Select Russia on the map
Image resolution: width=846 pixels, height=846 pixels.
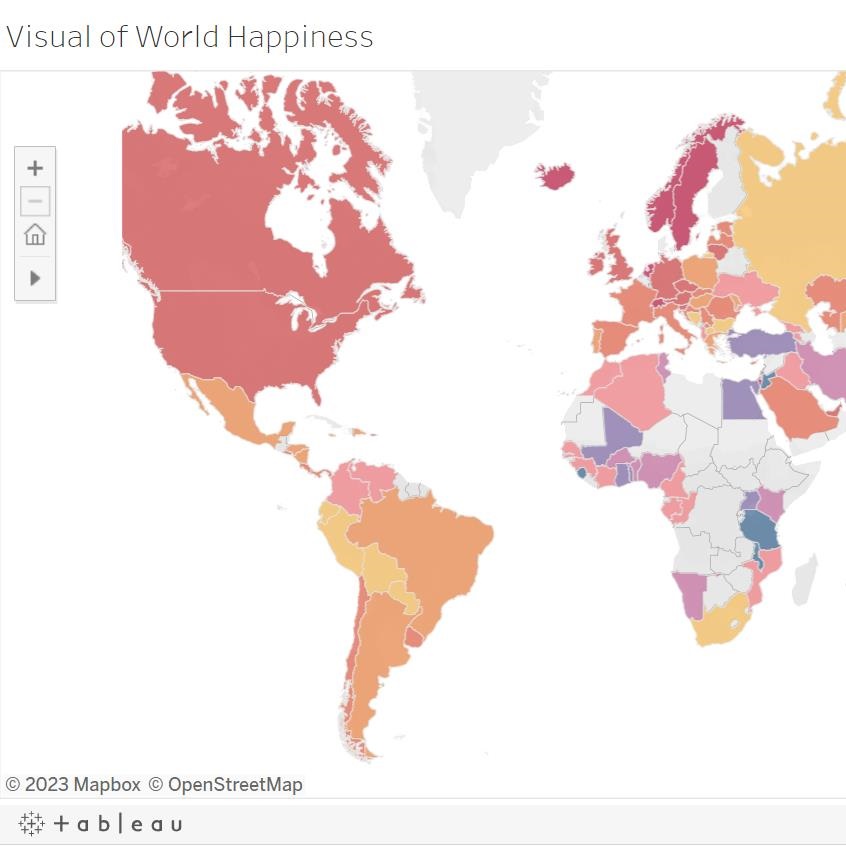[x=800, y=220]
